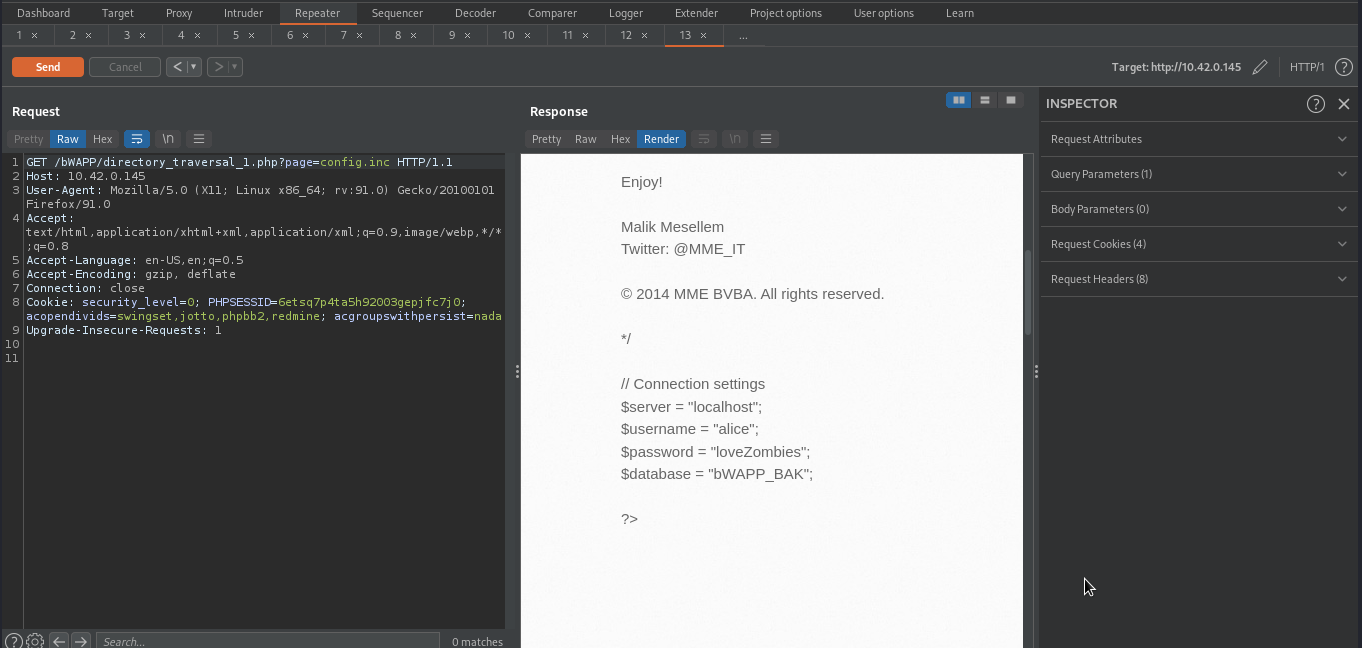Open the User options tab
1362x648 pixels.
click(884, 13)
